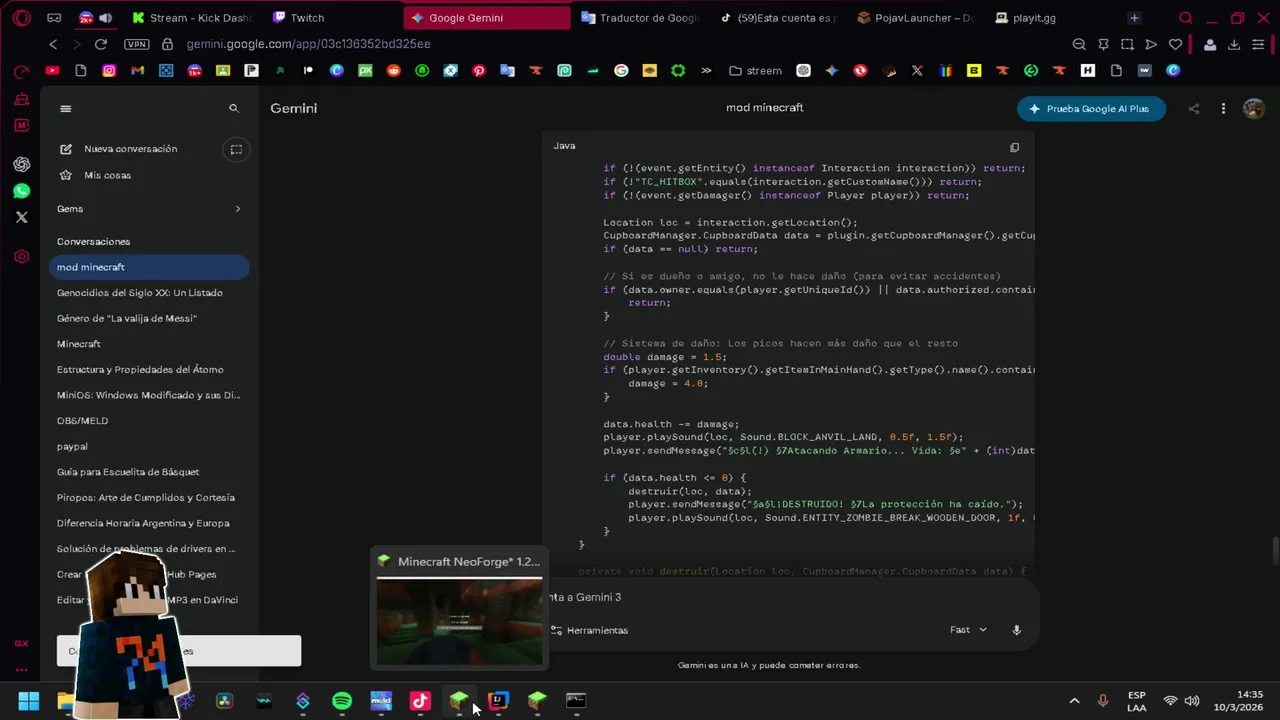Open the Opera GX menu logo
This screenshot has width=1280, height=720.
tap(21, 18)
